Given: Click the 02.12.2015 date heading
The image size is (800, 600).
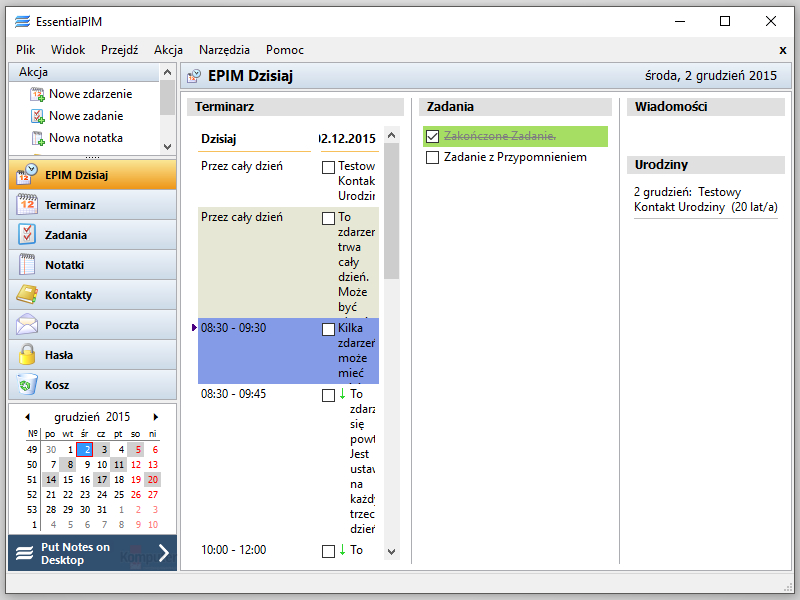Looking at the screenshot, I should tap(348, 139).
